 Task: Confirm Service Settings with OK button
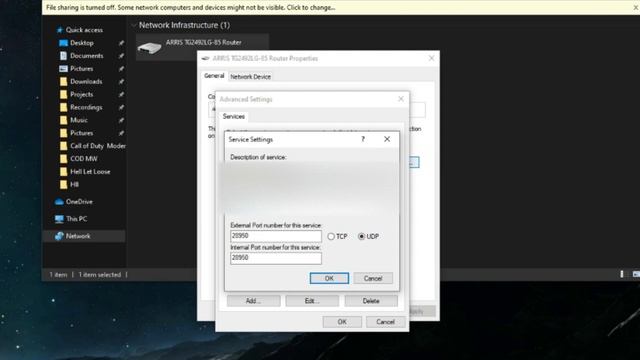329,278
